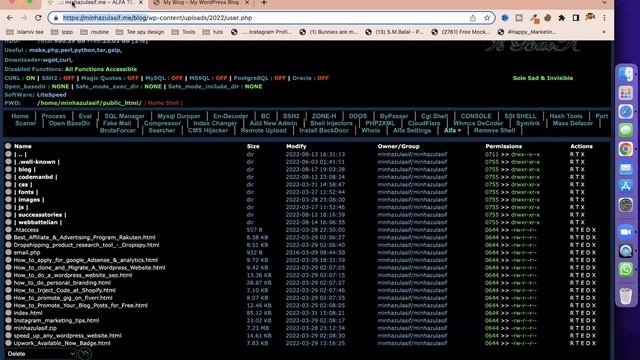Open the Home menu item
Viewport: 640px width, 360px height.
click(x=20, y=116)
